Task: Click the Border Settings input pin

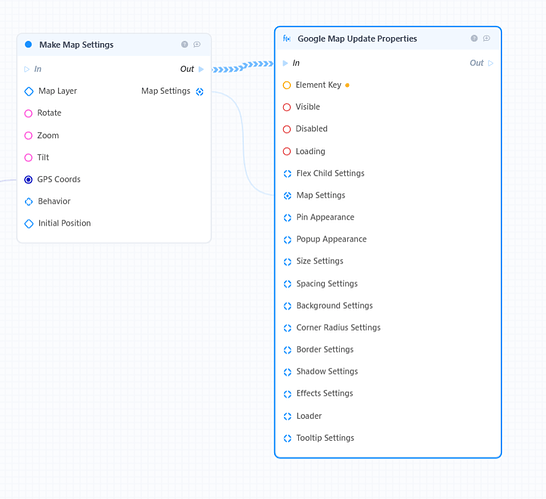Action: pyautogui.click(x=287, y=350)
